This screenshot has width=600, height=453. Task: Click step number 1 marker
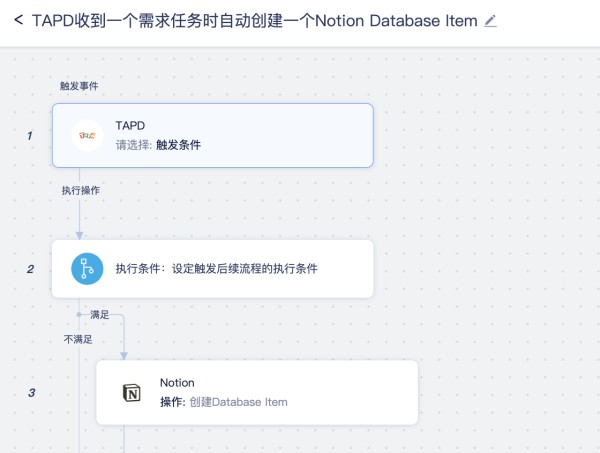30,136
